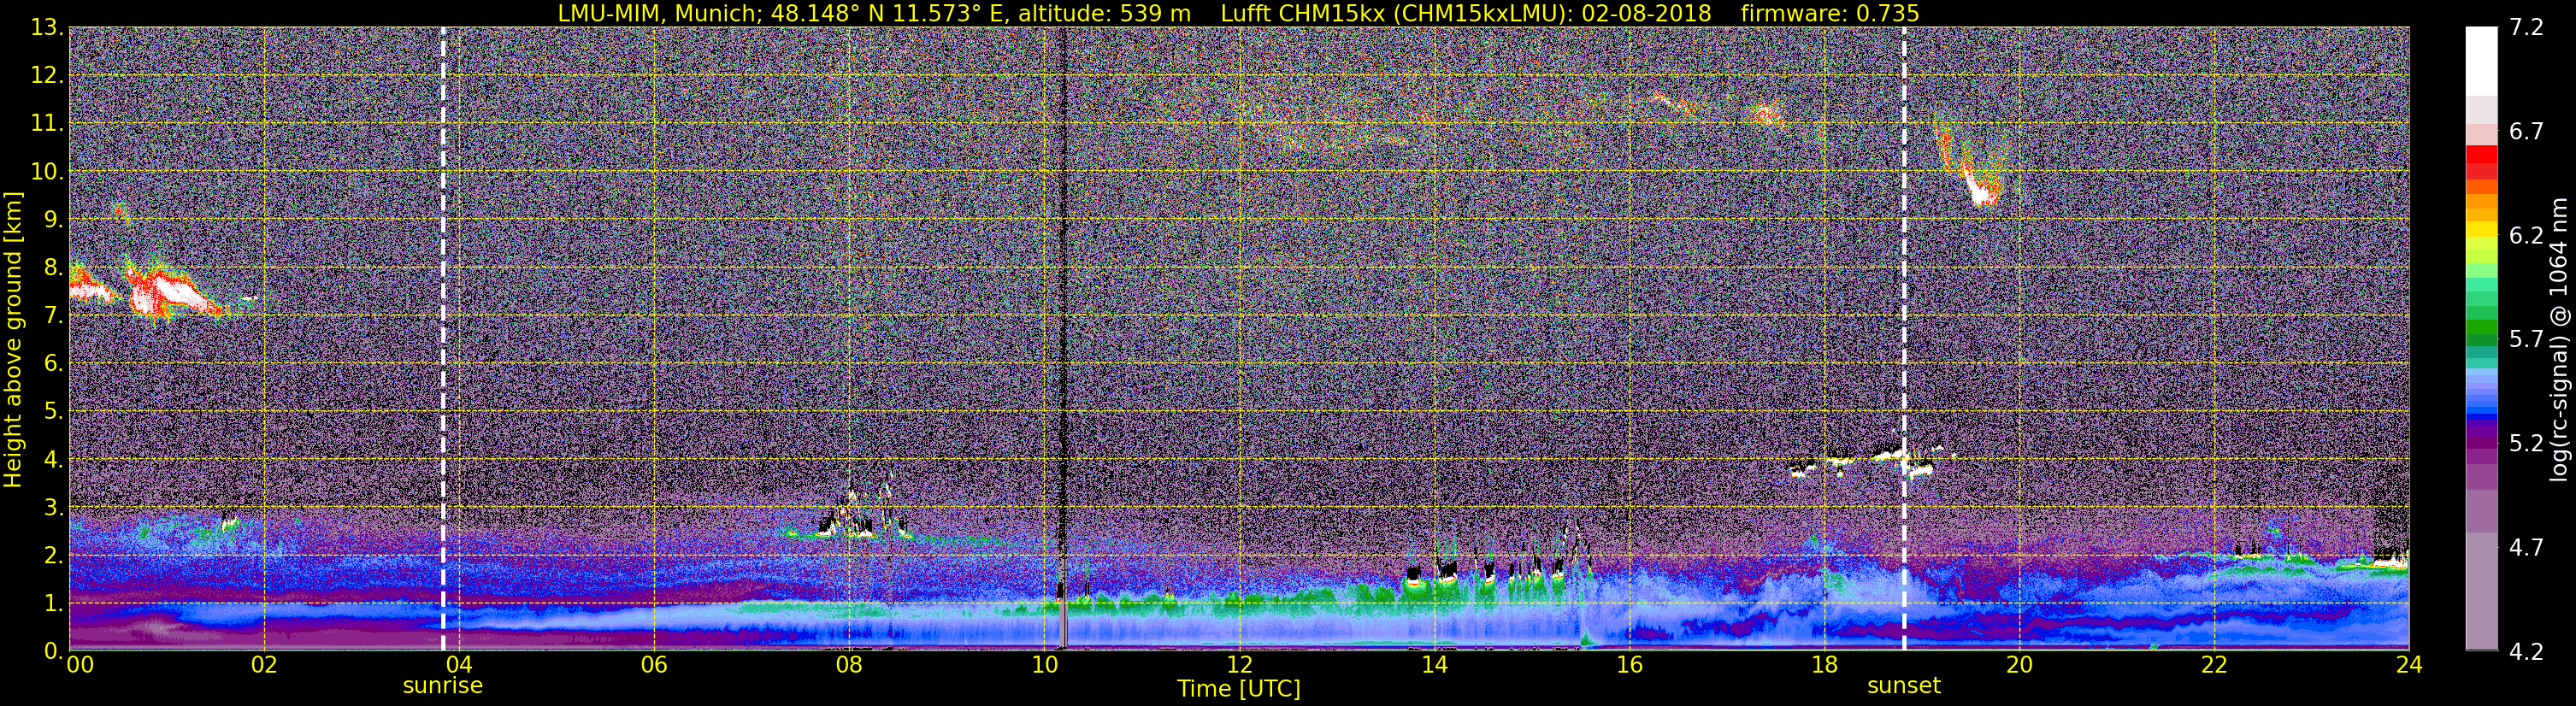Image resolution: width=2576 pixels, height=706 pixels.
Task: Click the time axis tick label 20
Action: tap(2019, 665)
